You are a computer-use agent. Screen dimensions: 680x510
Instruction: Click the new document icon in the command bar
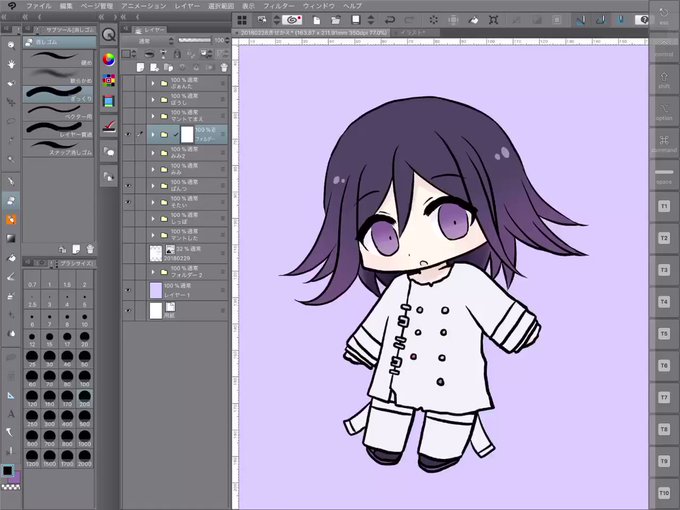click(x=317, y=20)
